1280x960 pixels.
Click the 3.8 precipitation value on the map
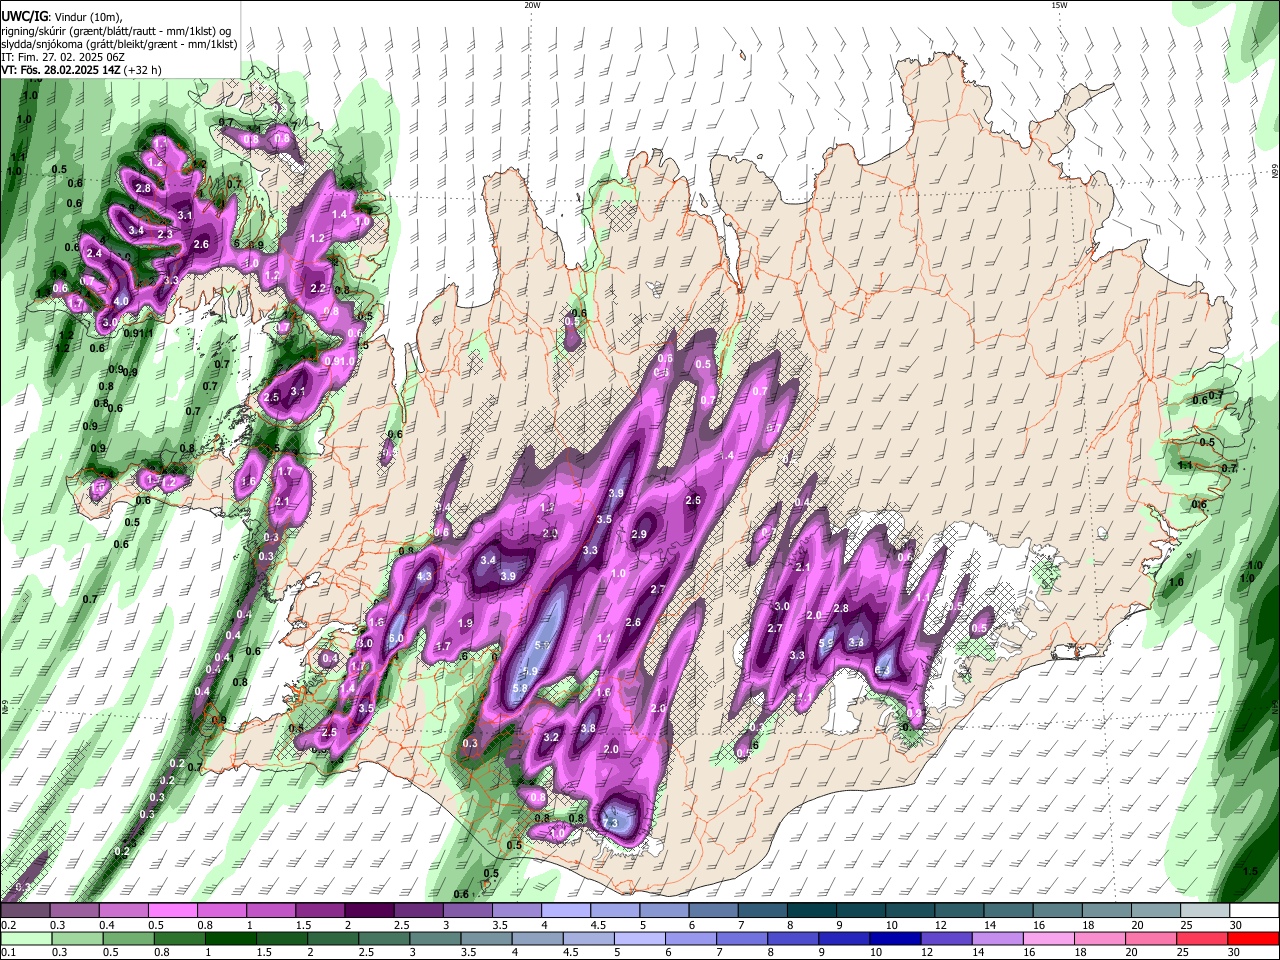point(588,728)
